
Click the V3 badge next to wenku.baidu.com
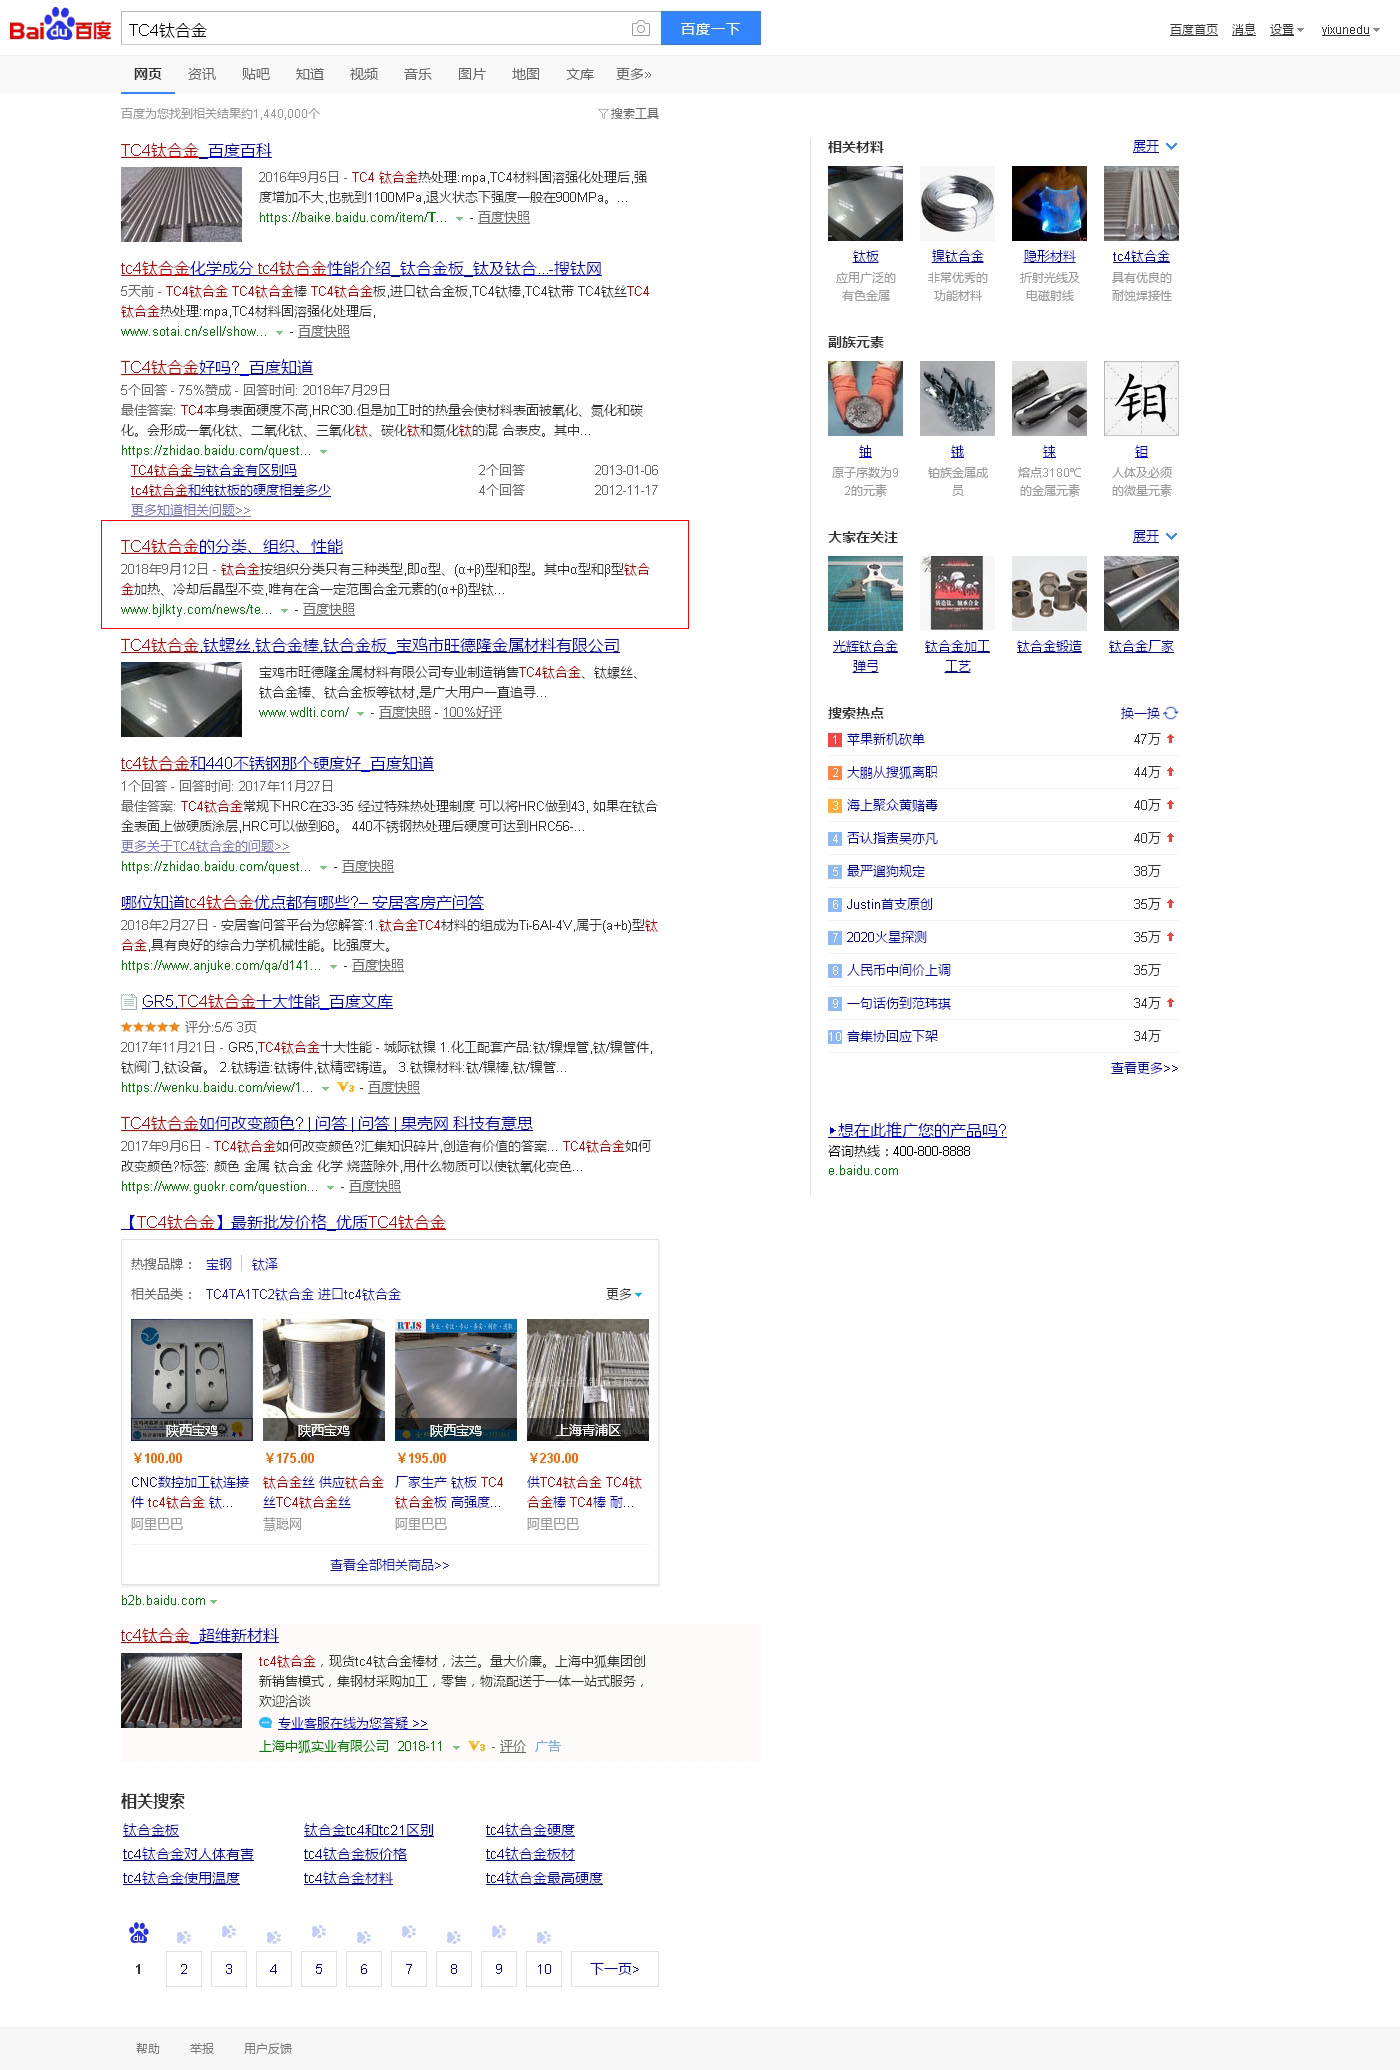[x=346, y=1087]
